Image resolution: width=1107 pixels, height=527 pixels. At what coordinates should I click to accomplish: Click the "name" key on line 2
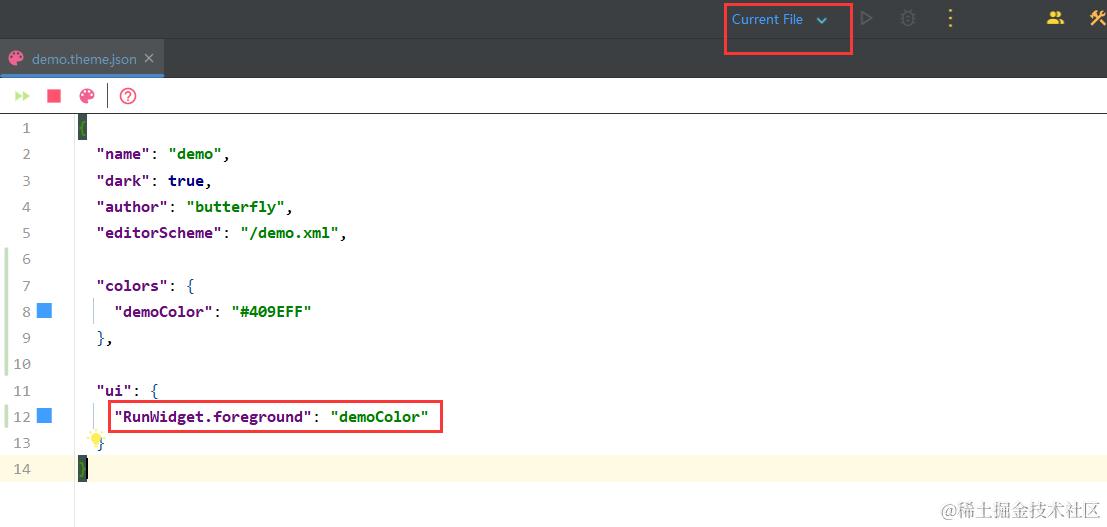[x=124, y=154]
